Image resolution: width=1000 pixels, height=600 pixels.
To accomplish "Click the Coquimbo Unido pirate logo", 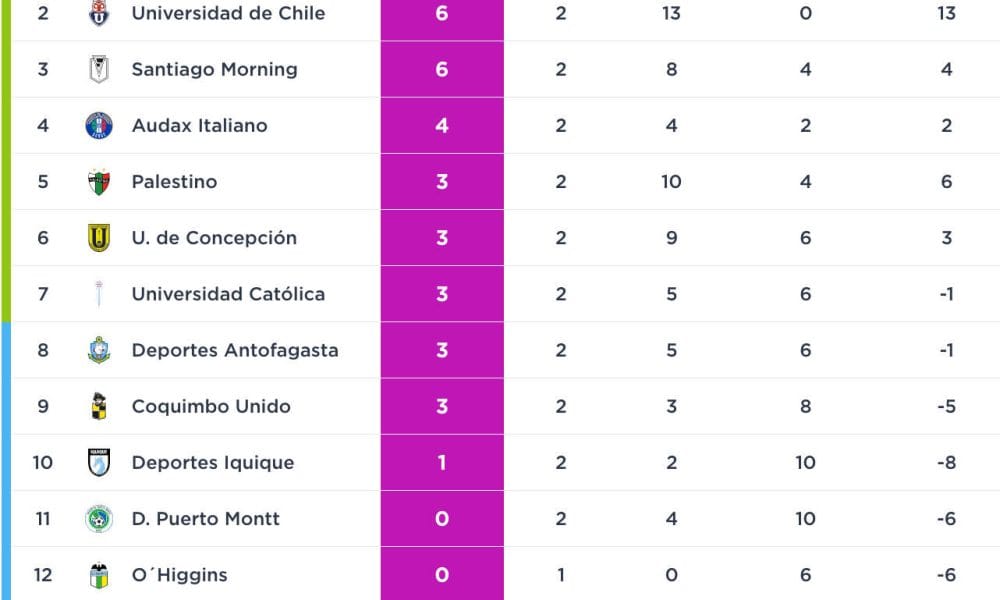I will tap(99, 406).
